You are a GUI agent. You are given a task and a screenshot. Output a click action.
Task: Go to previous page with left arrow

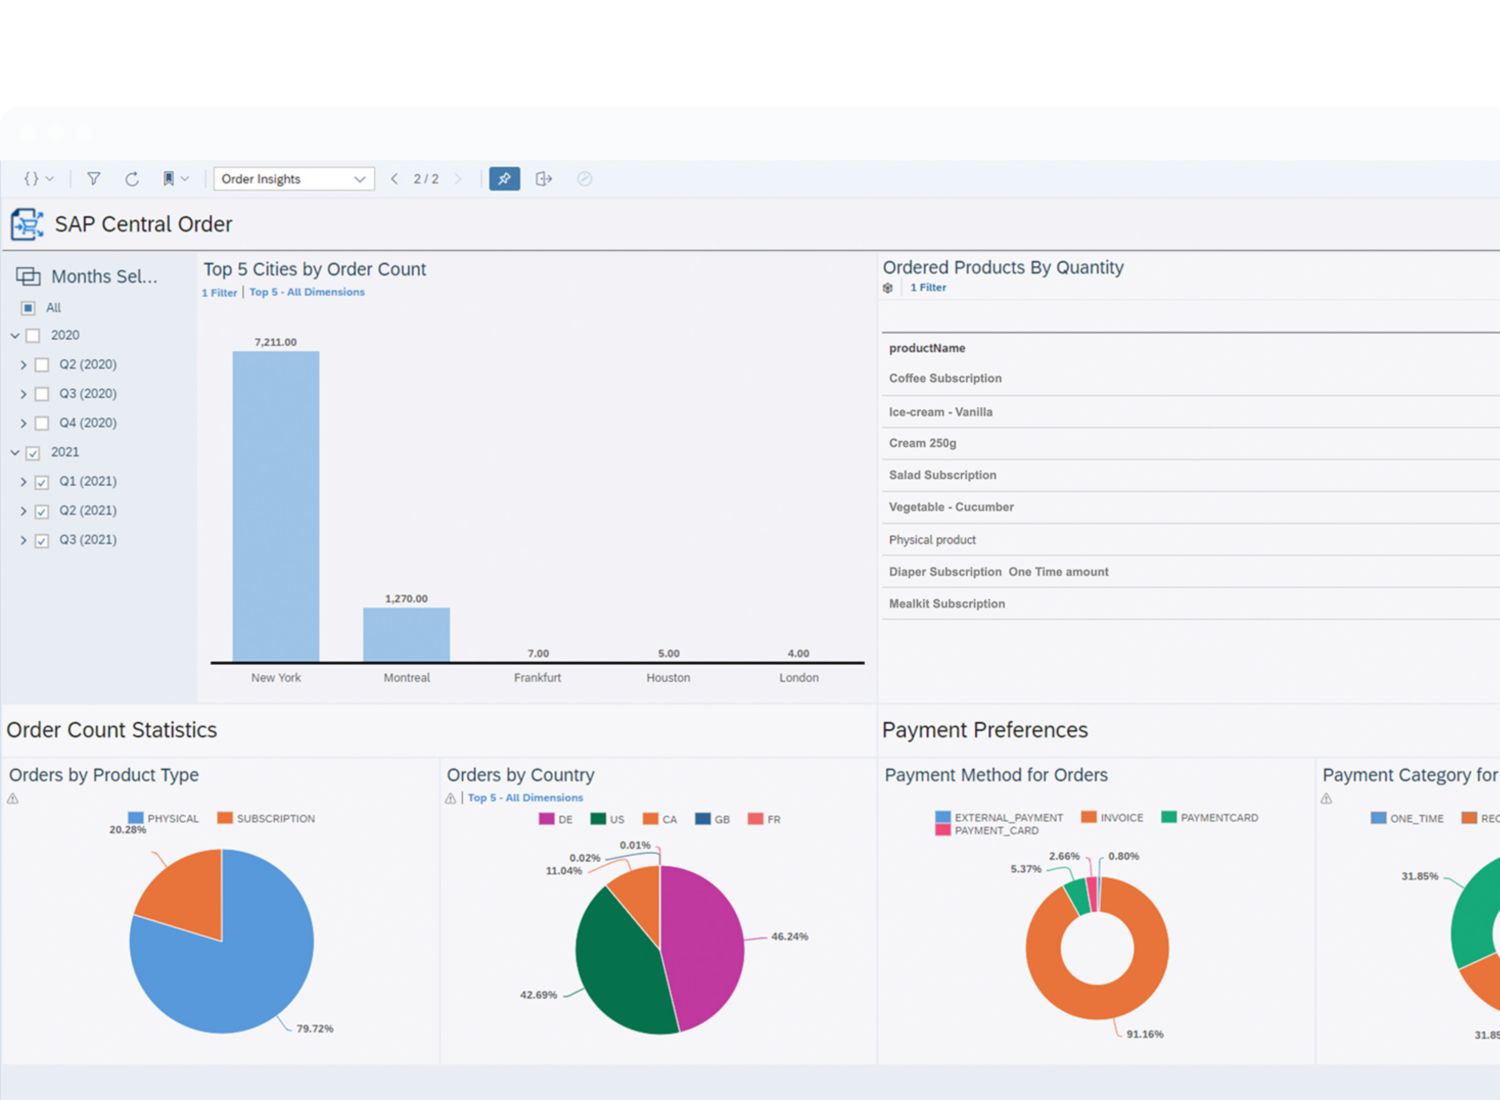[x=394, y=179]
